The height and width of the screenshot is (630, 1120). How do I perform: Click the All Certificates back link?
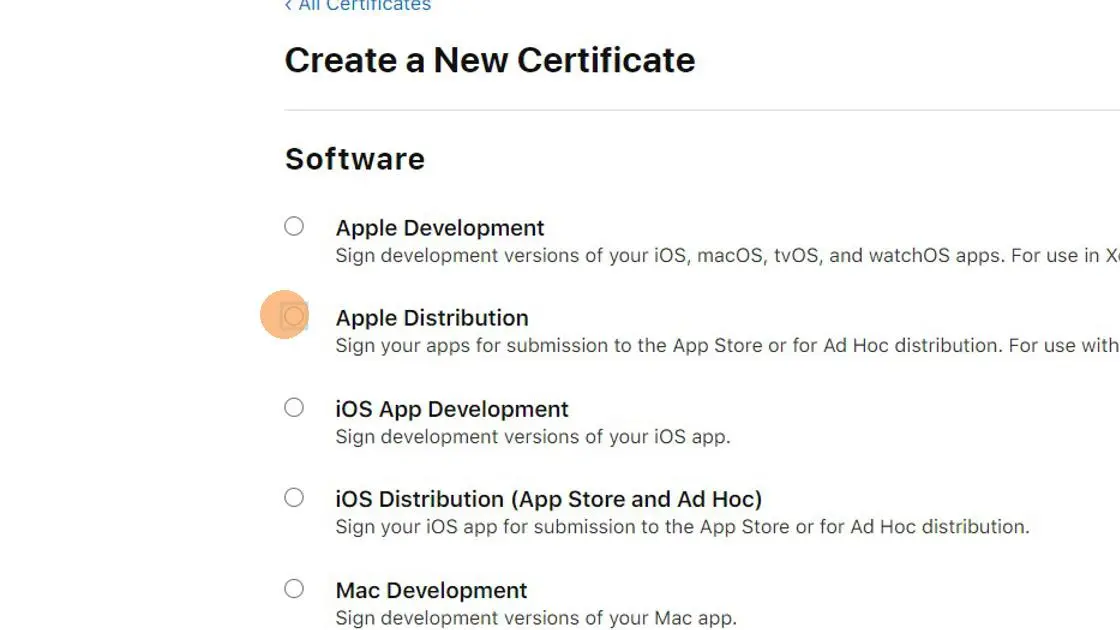[363, 6]
